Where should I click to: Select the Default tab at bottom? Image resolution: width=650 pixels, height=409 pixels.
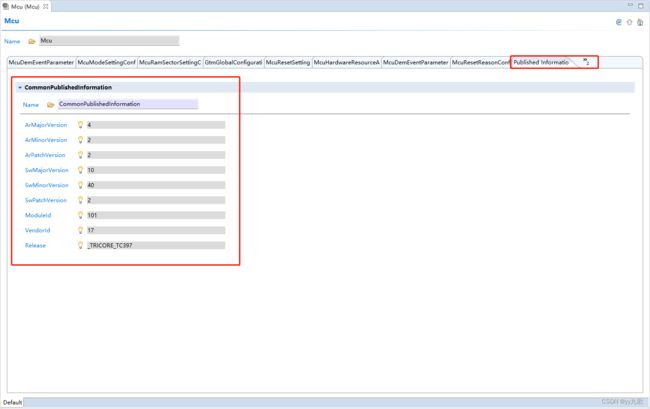[x=12, y=402]
